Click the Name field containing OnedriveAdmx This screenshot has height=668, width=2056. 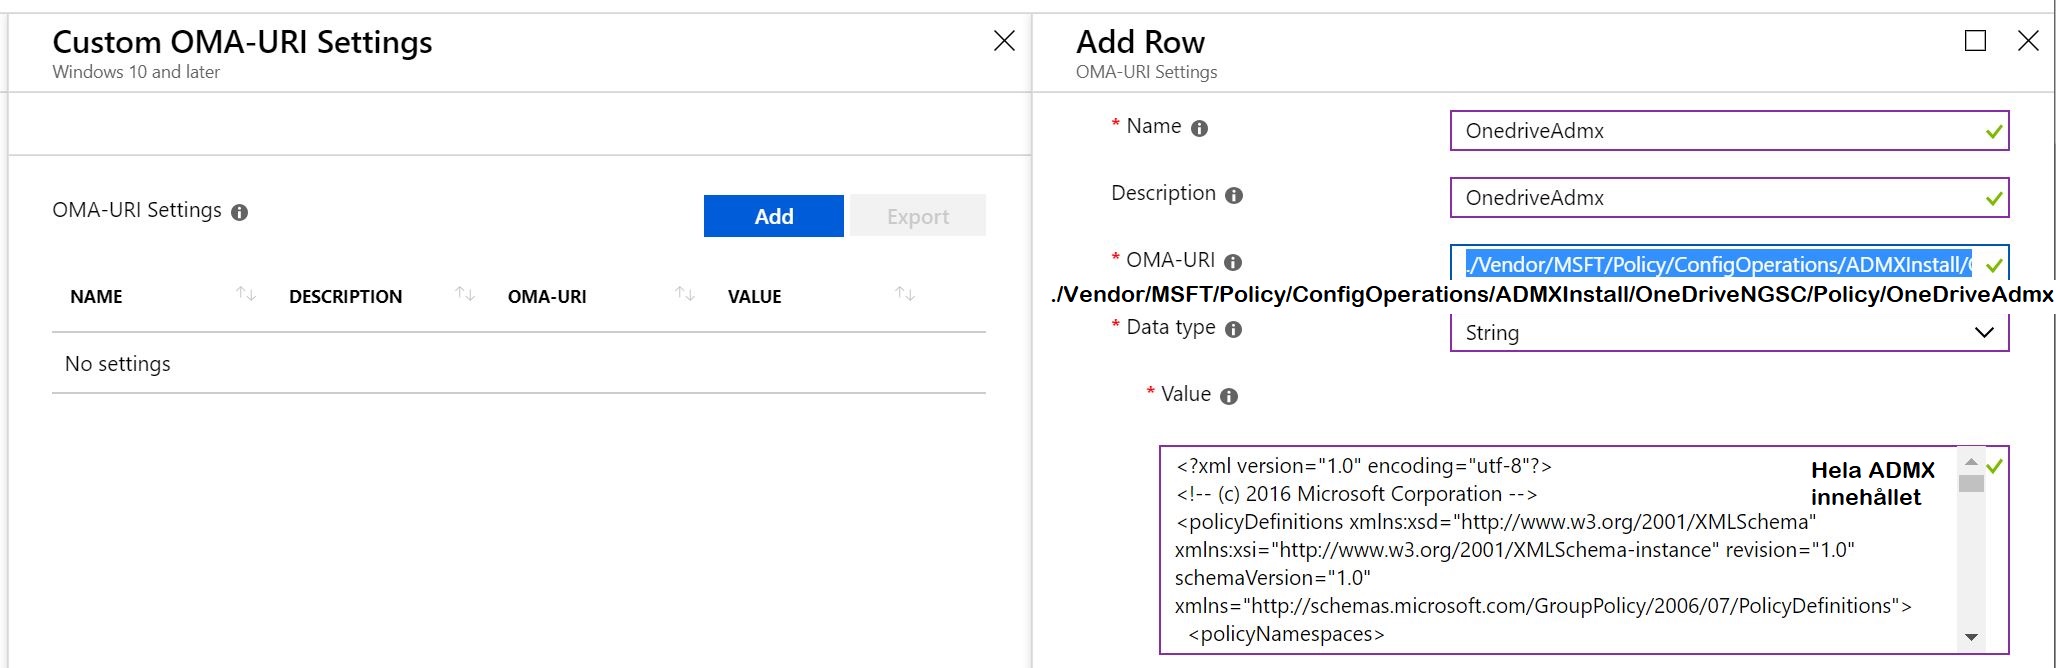(1729, 131)
